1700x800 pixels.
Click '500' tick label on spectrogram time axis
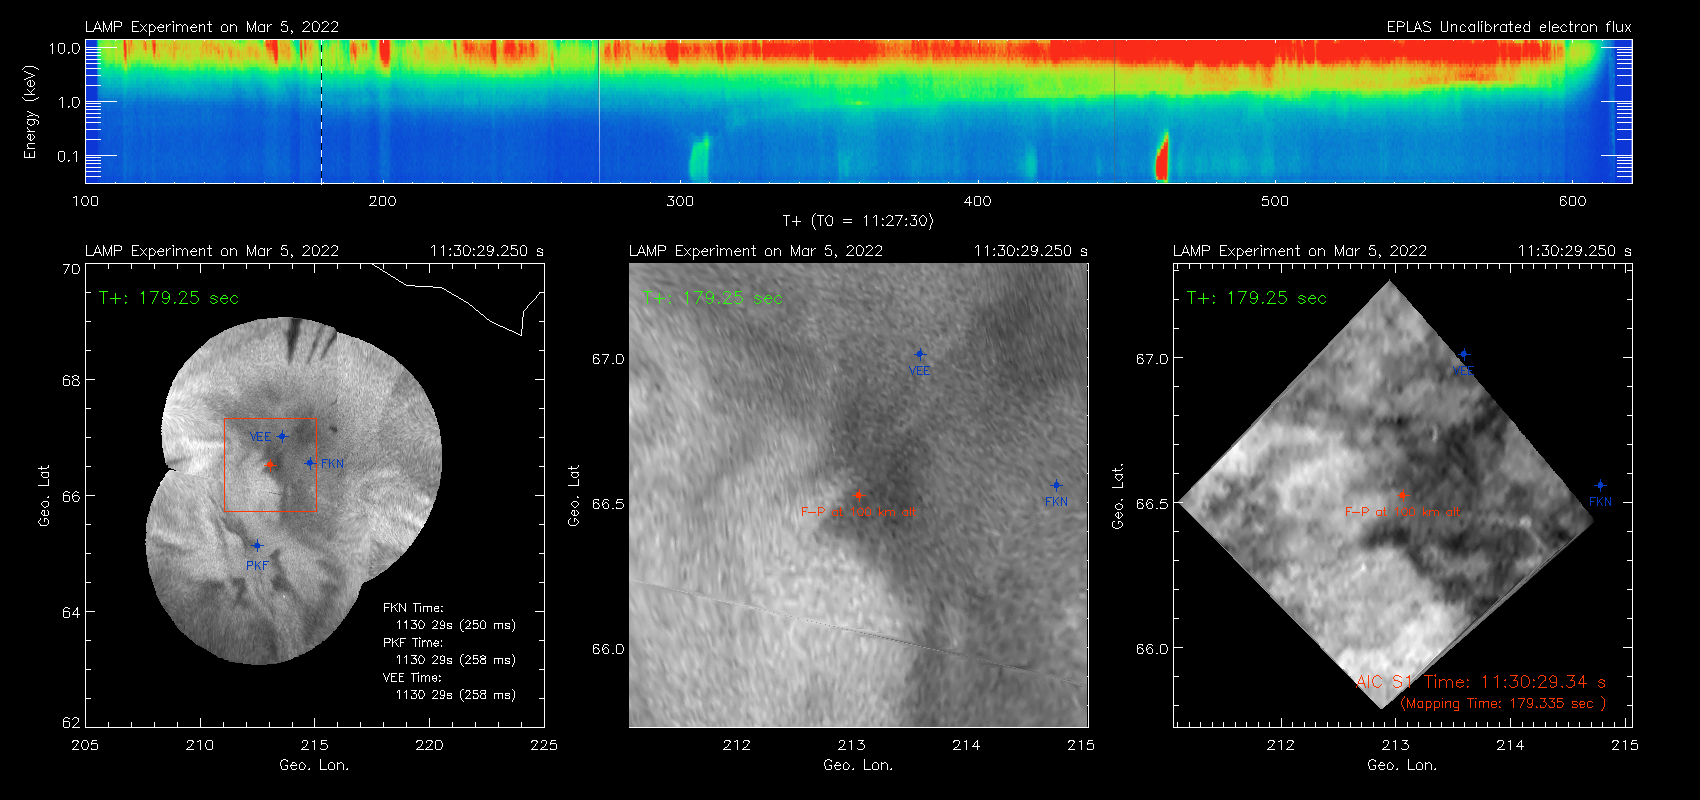[x=1275, y=201]
